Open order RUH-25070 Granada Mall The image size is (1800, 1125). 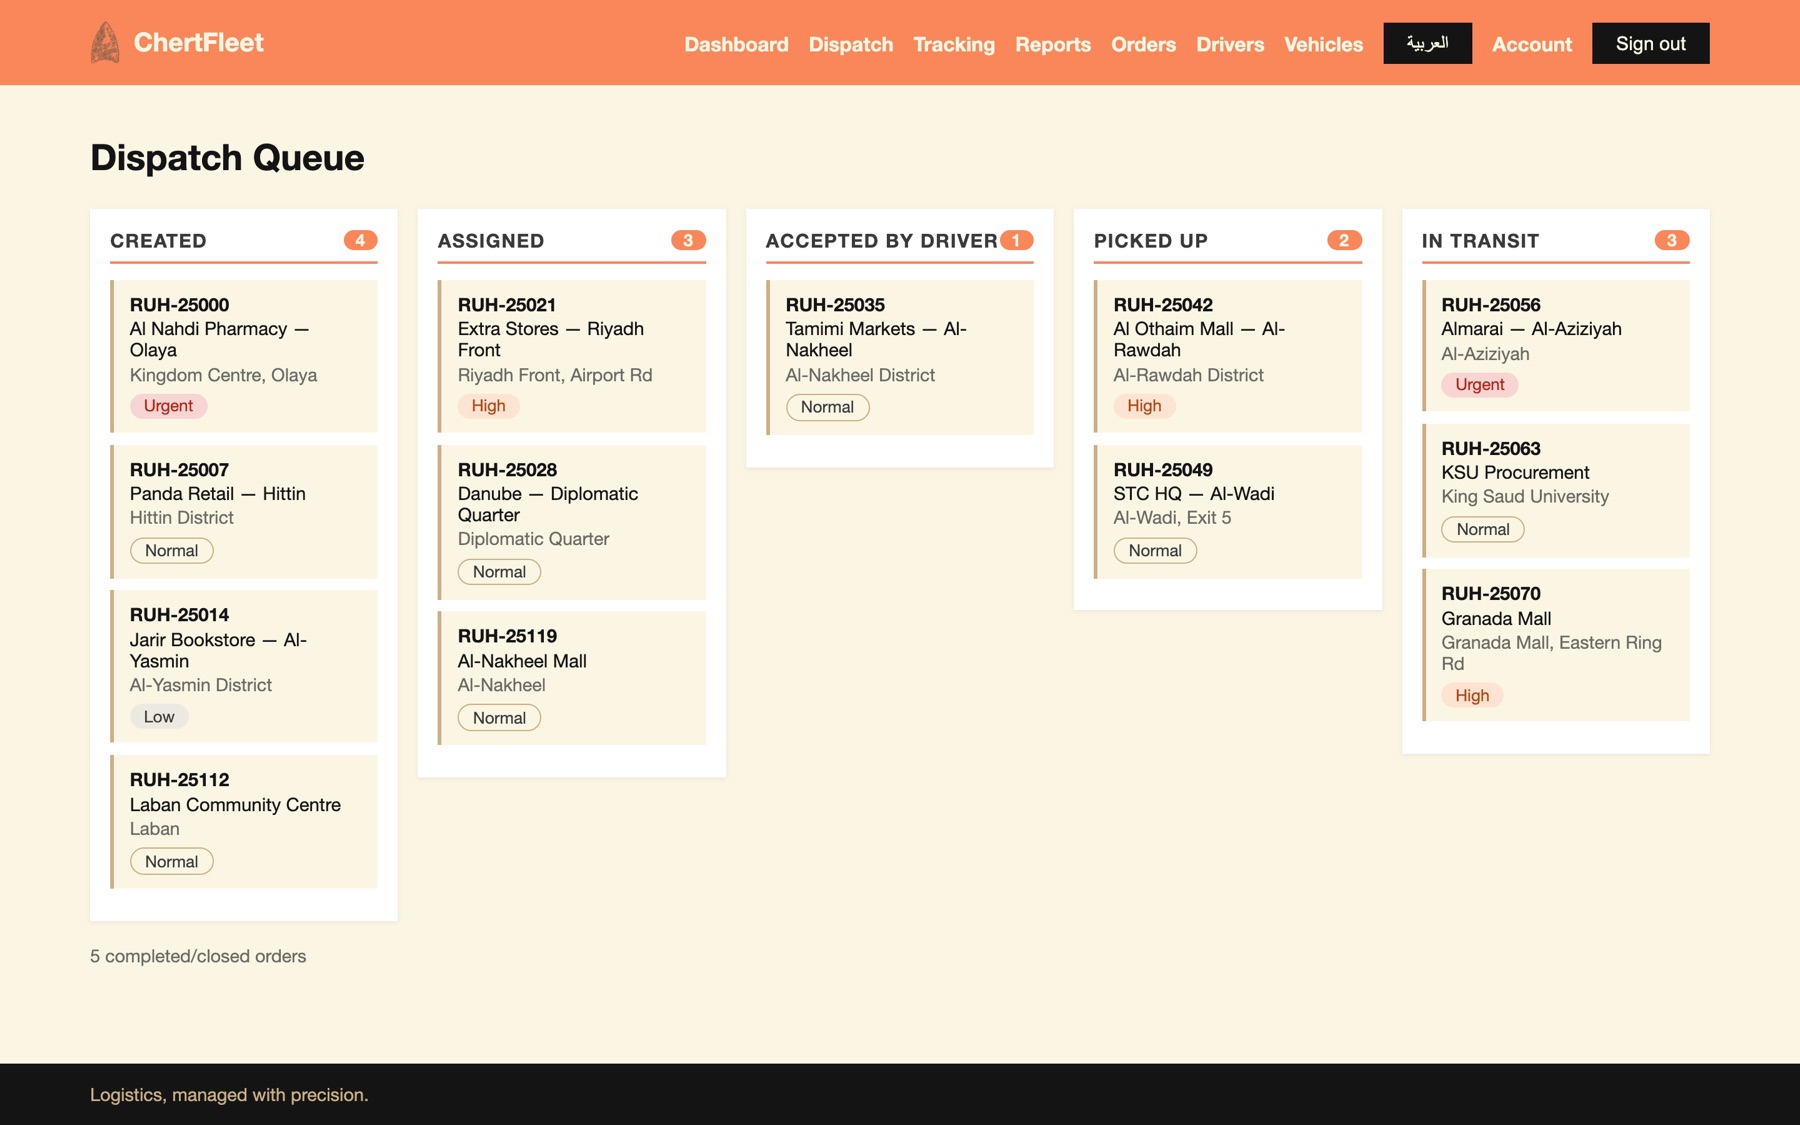pyautogui.click(x=1556, y=645)
